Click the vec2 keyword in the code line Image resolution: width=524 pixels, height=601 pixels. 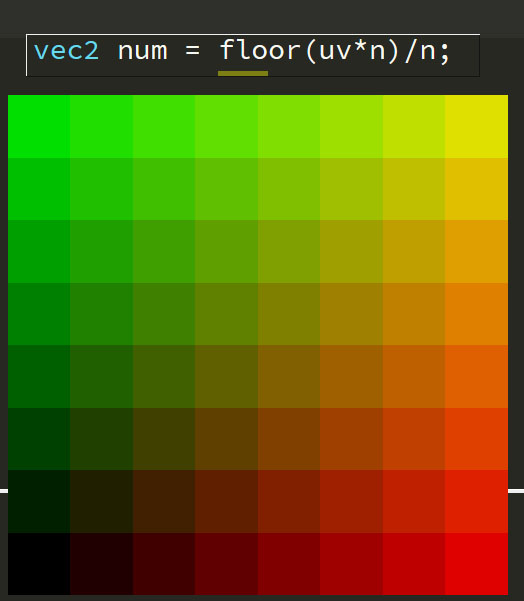tap(67, 51)
